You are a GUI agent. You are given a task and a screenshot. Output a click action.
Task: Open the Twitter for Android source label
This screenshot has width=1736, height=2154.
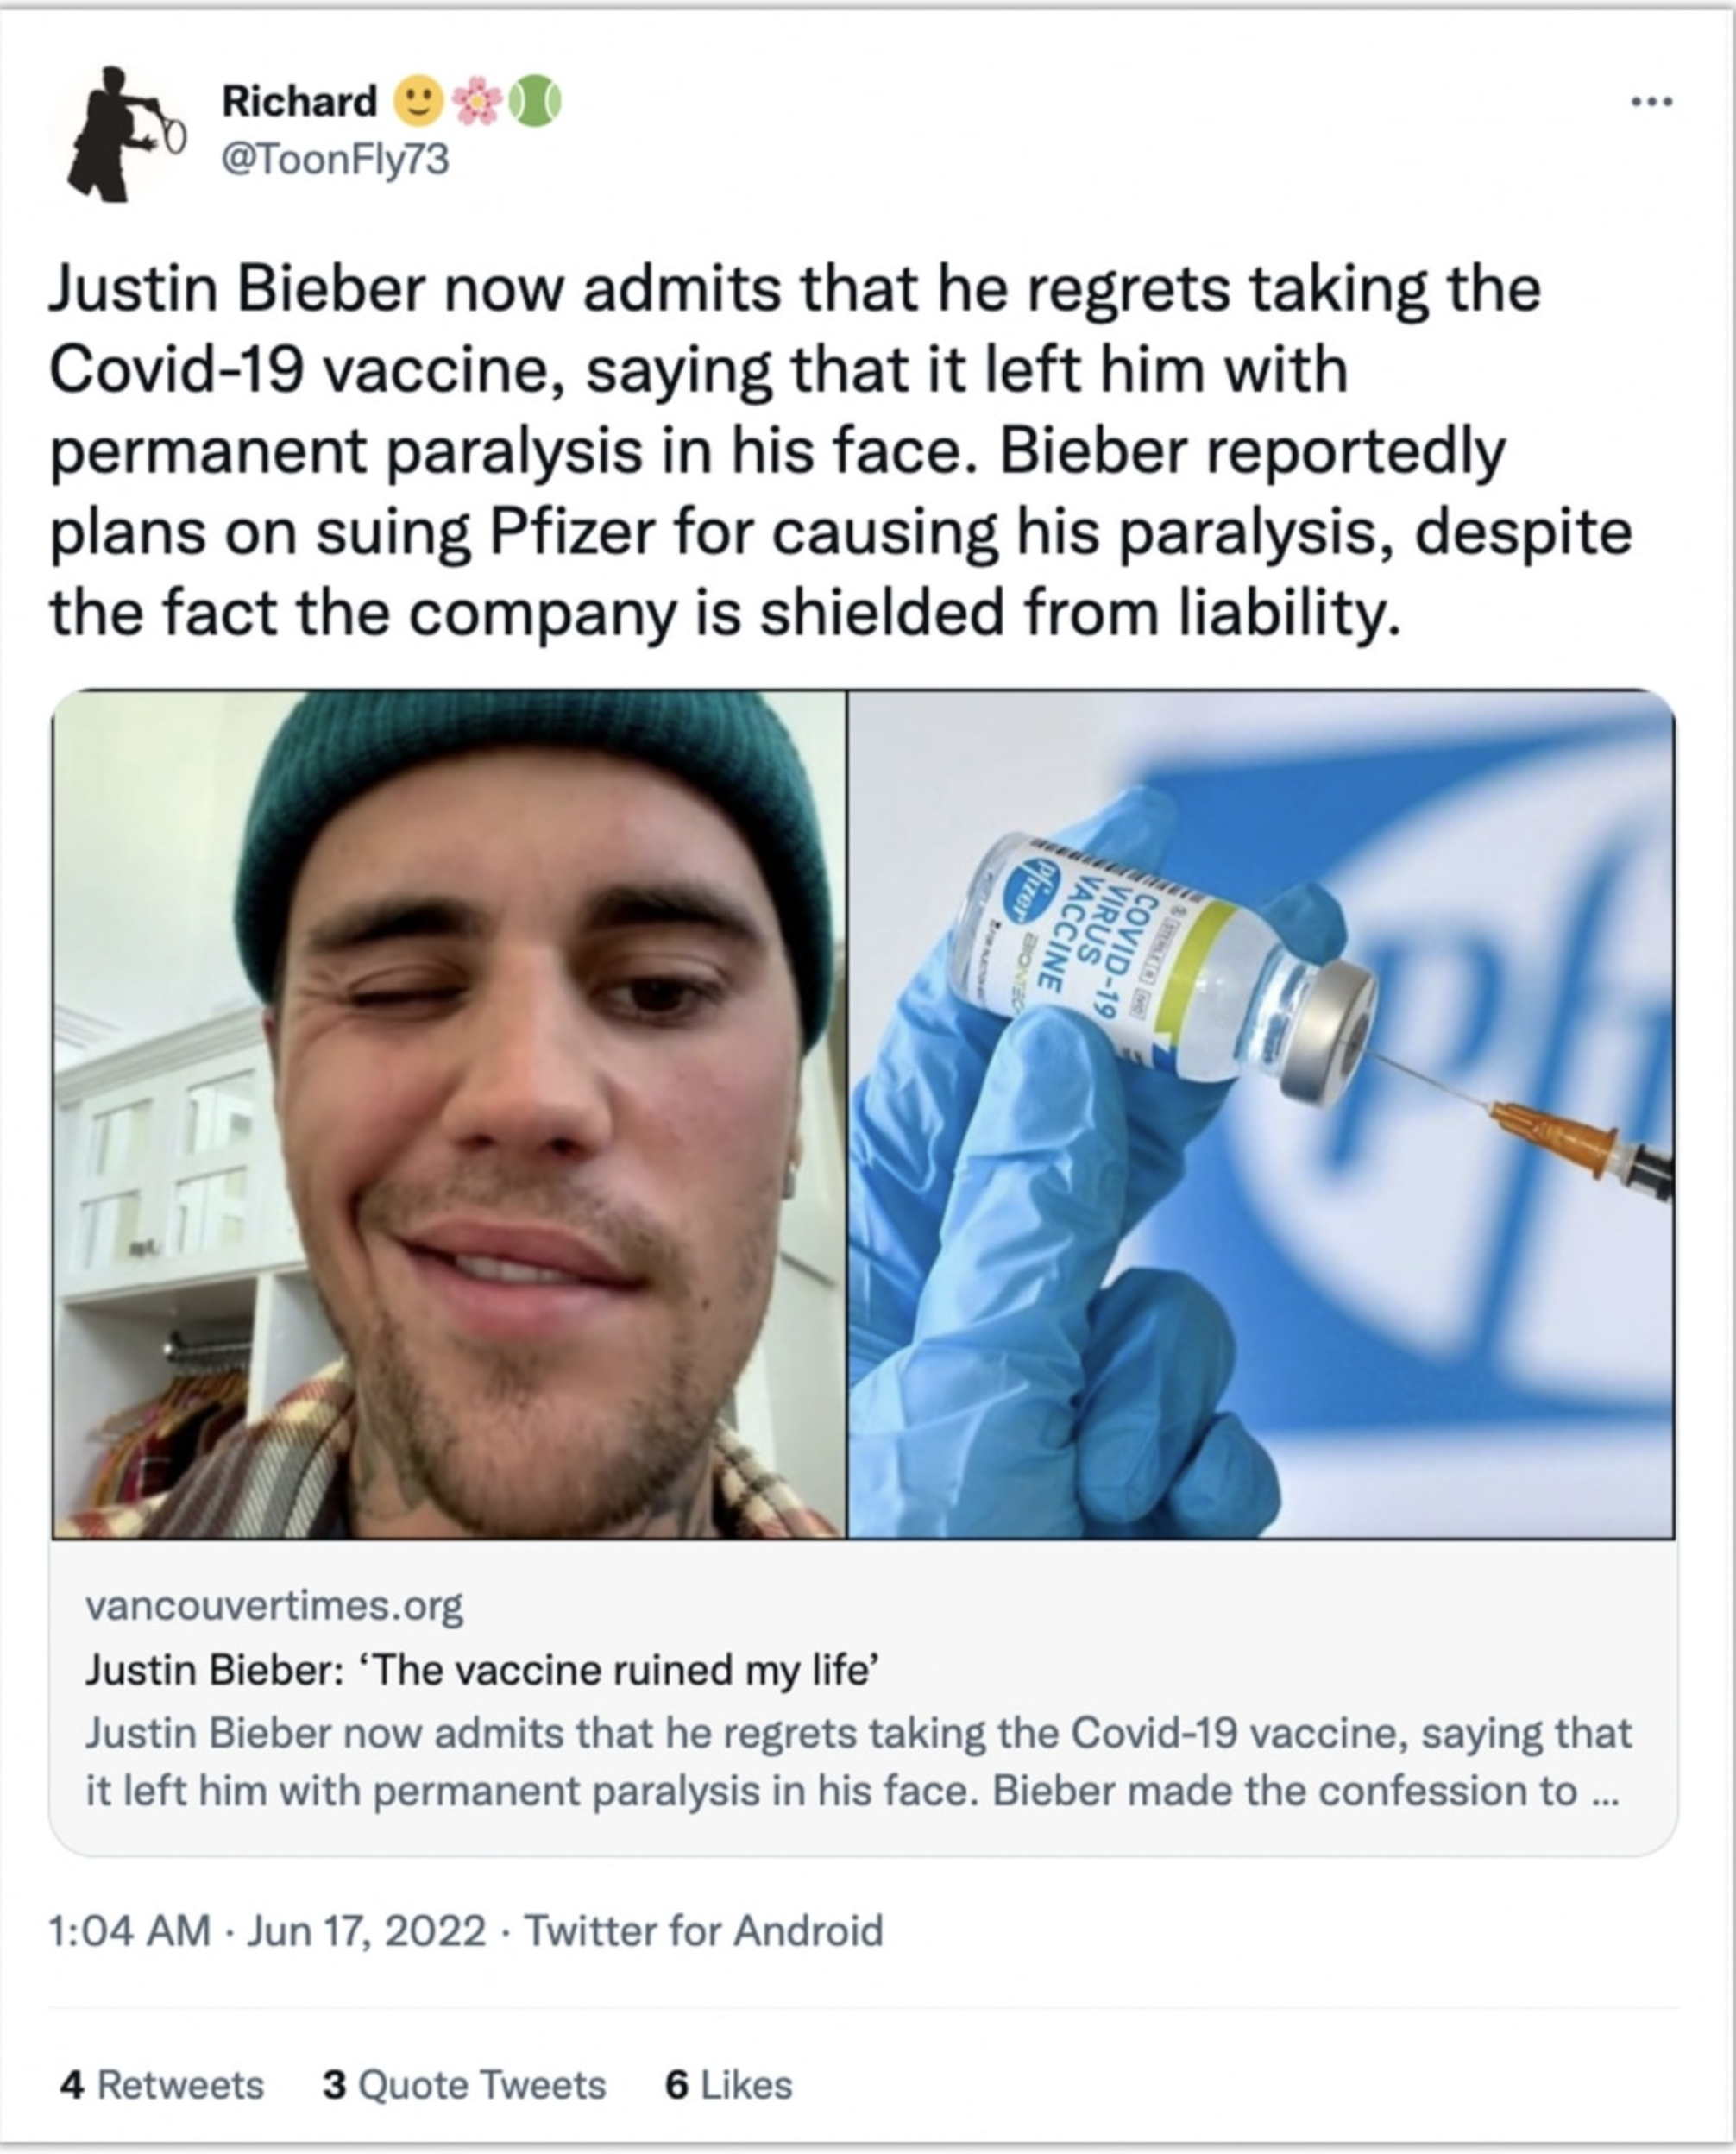[x=704, y=1931]
